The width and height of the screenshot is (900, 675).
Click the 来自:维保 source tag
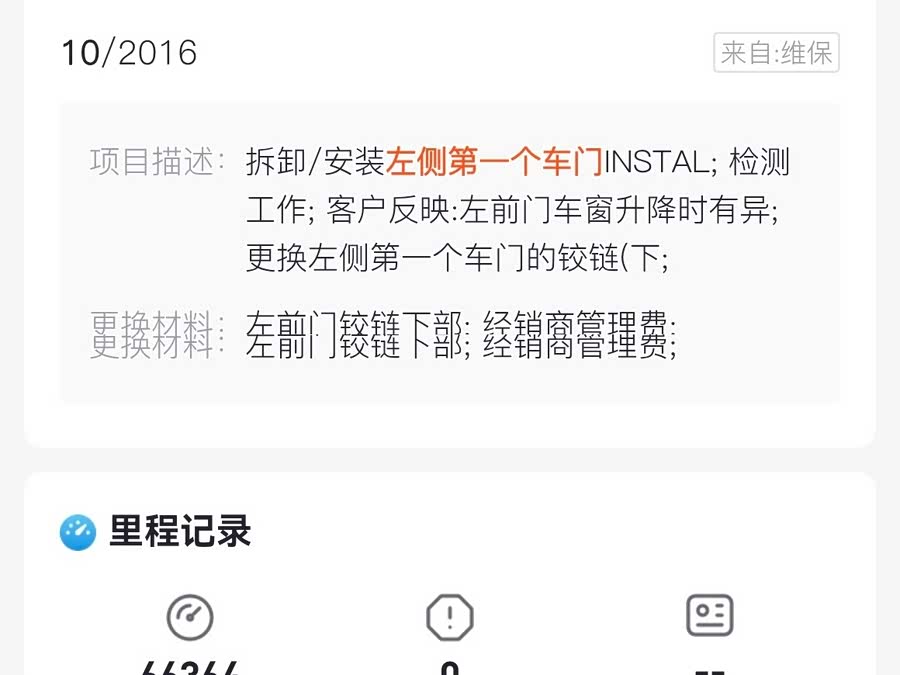pyautogui.click(x=777, y=53)
